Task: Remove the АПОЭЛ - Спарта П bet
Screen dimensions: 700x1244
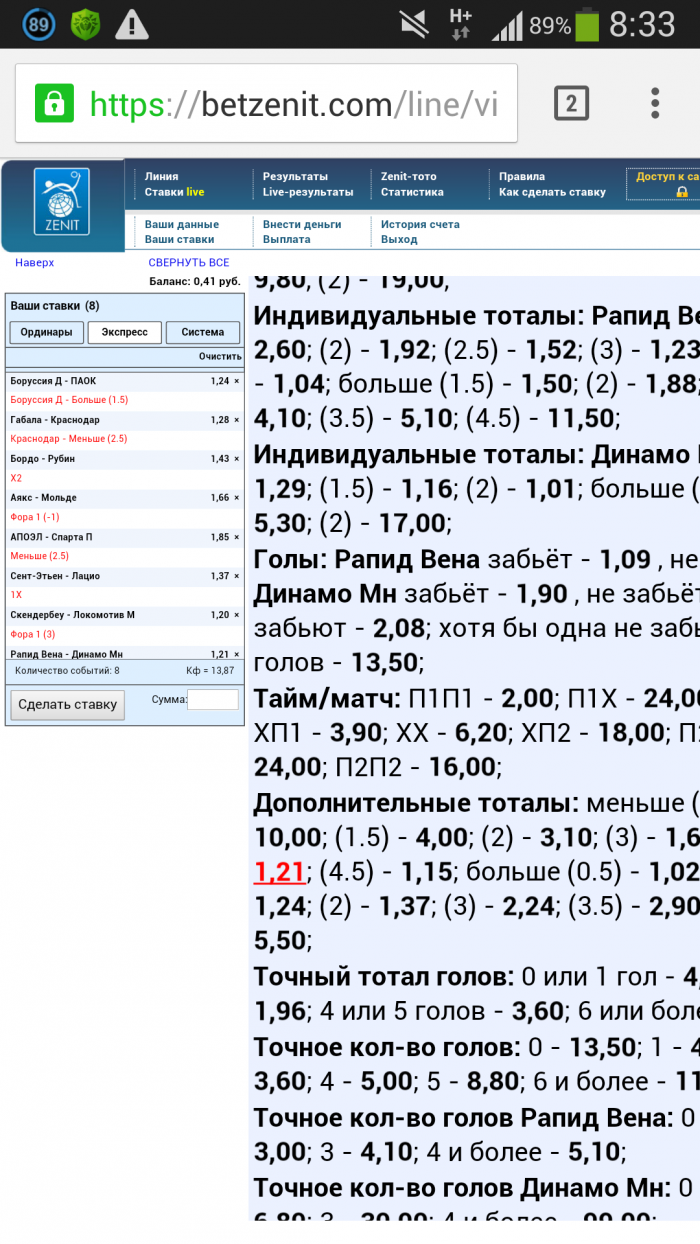Action: (x=237, y=537)
